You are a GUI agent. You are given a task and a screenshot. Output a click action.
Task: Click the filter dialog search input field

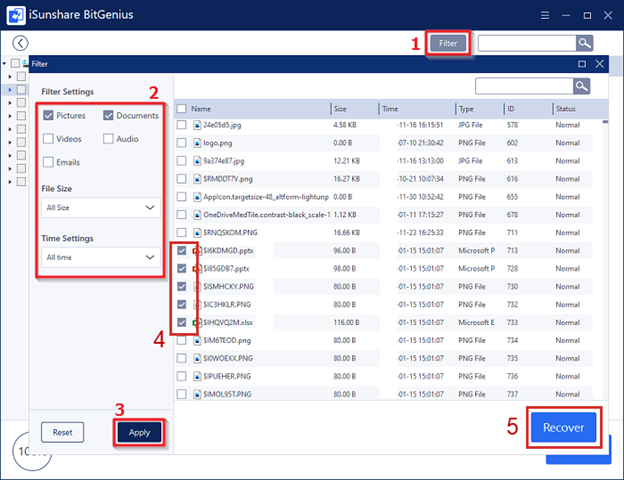coord(522,86)
